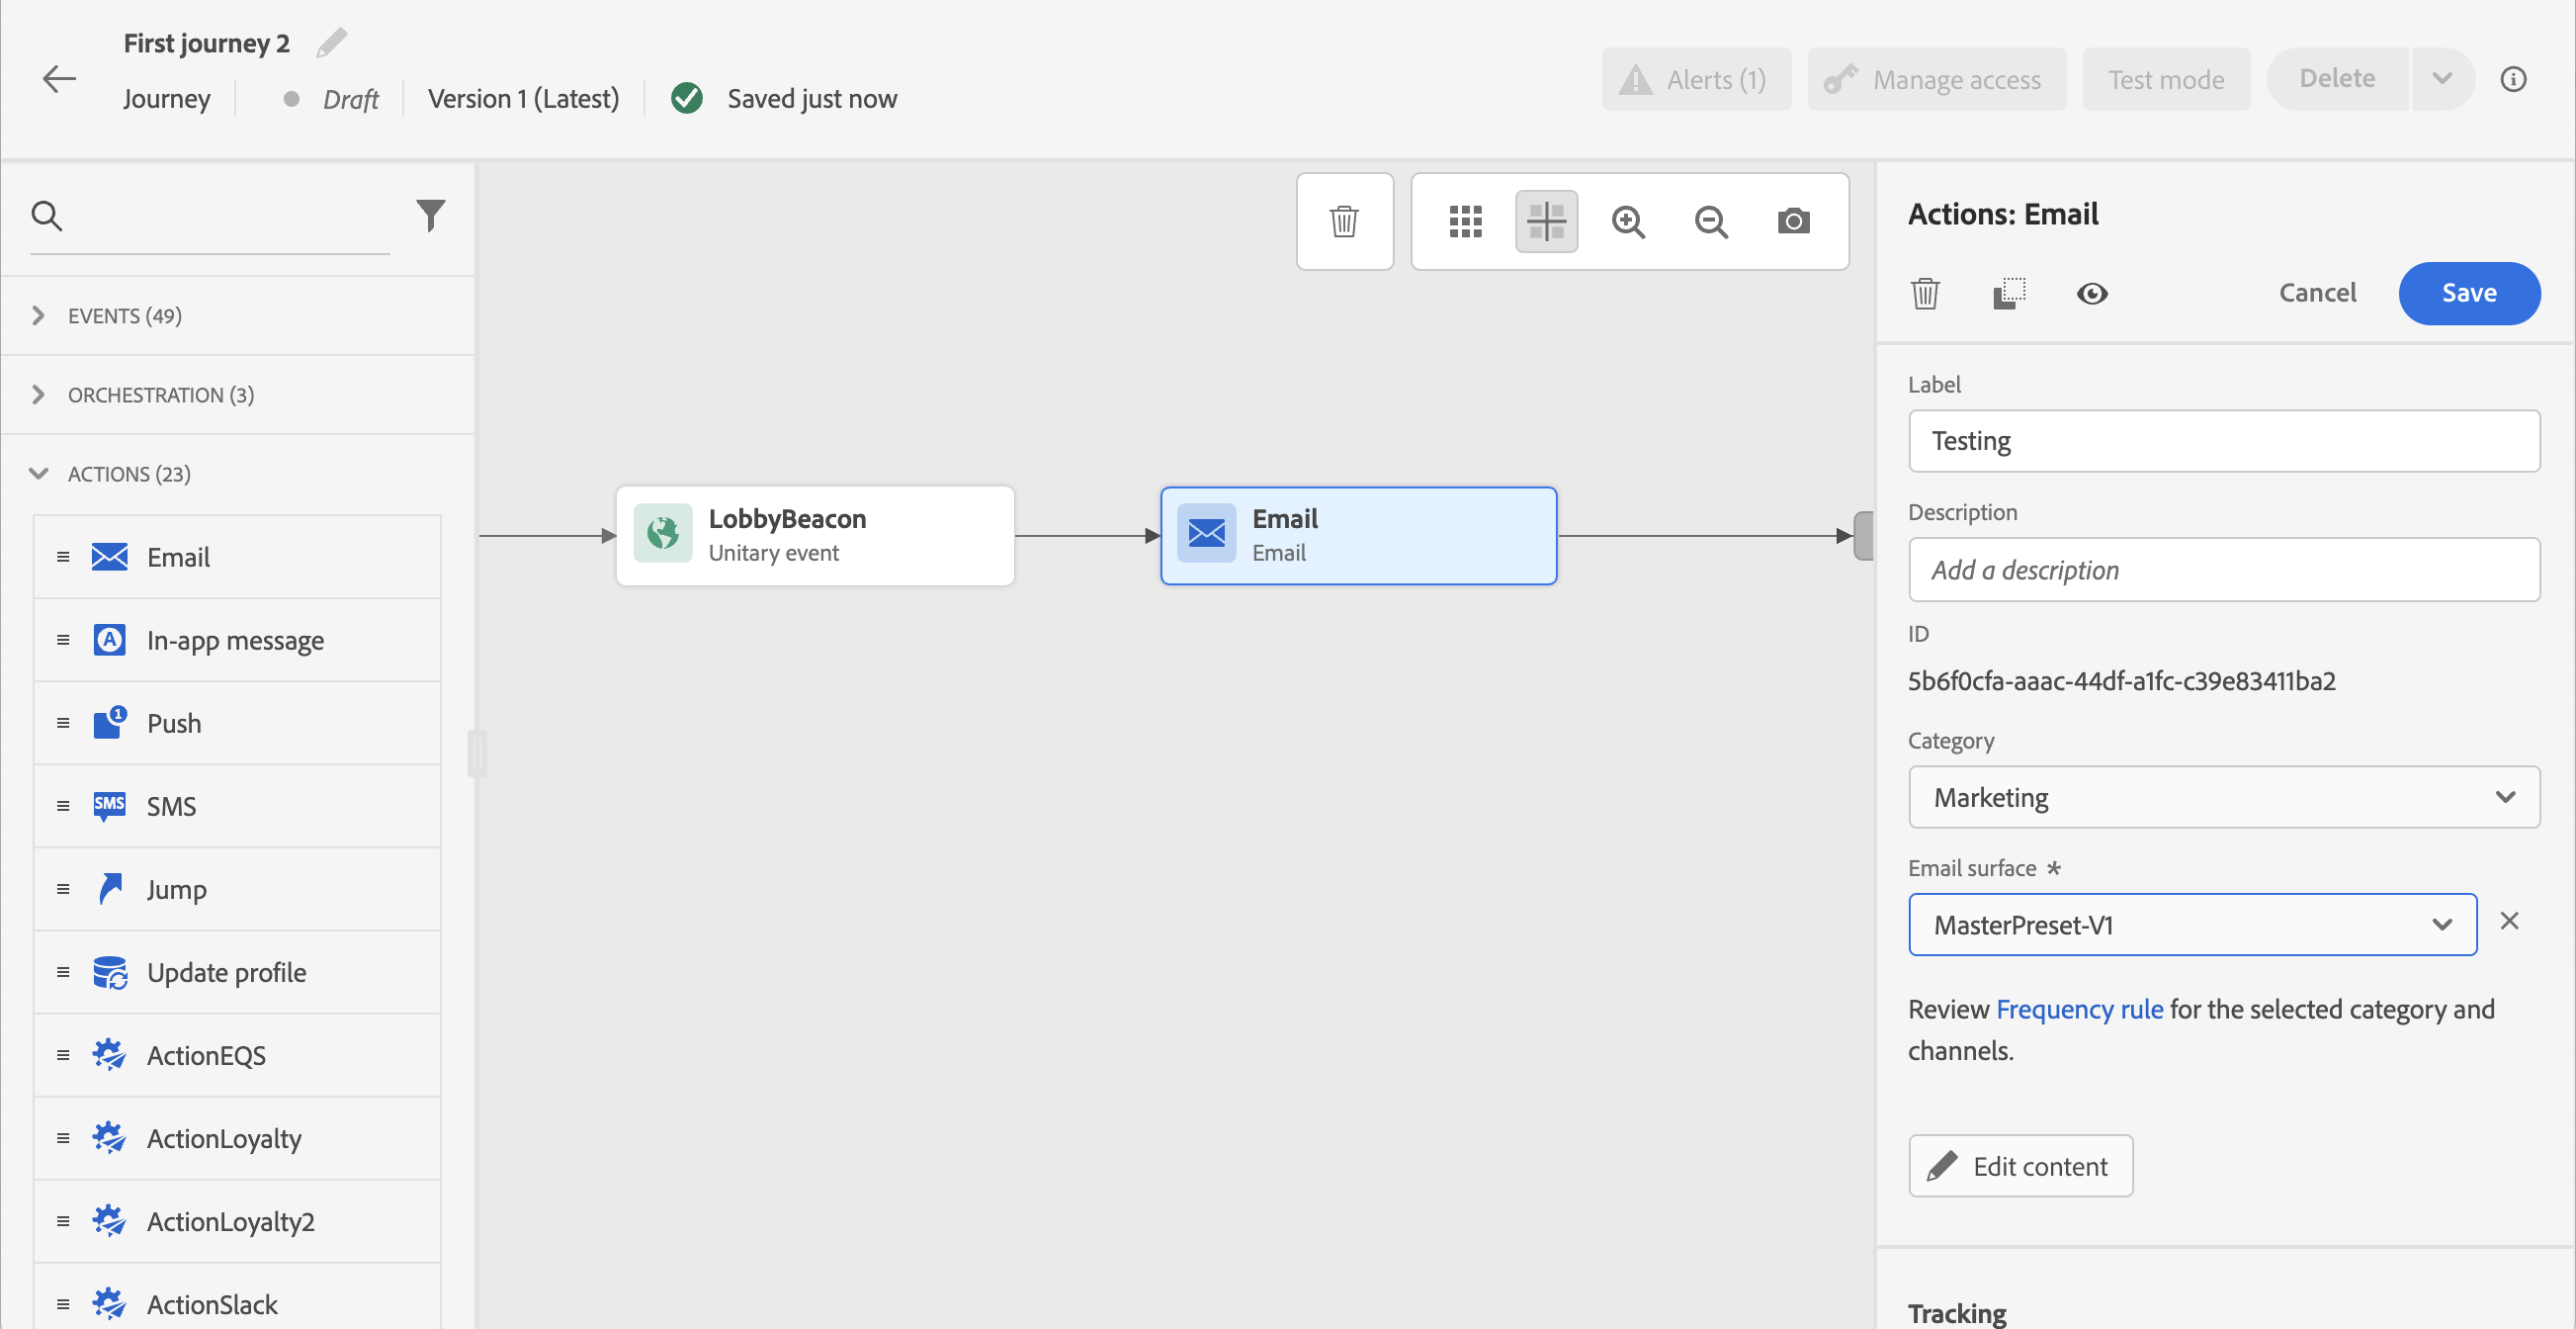2576x1329 pixels.
Task: Open the Email surface MasterPreset-V1 dropdown
Action: pyautogui.click(x=2191, y=924)
